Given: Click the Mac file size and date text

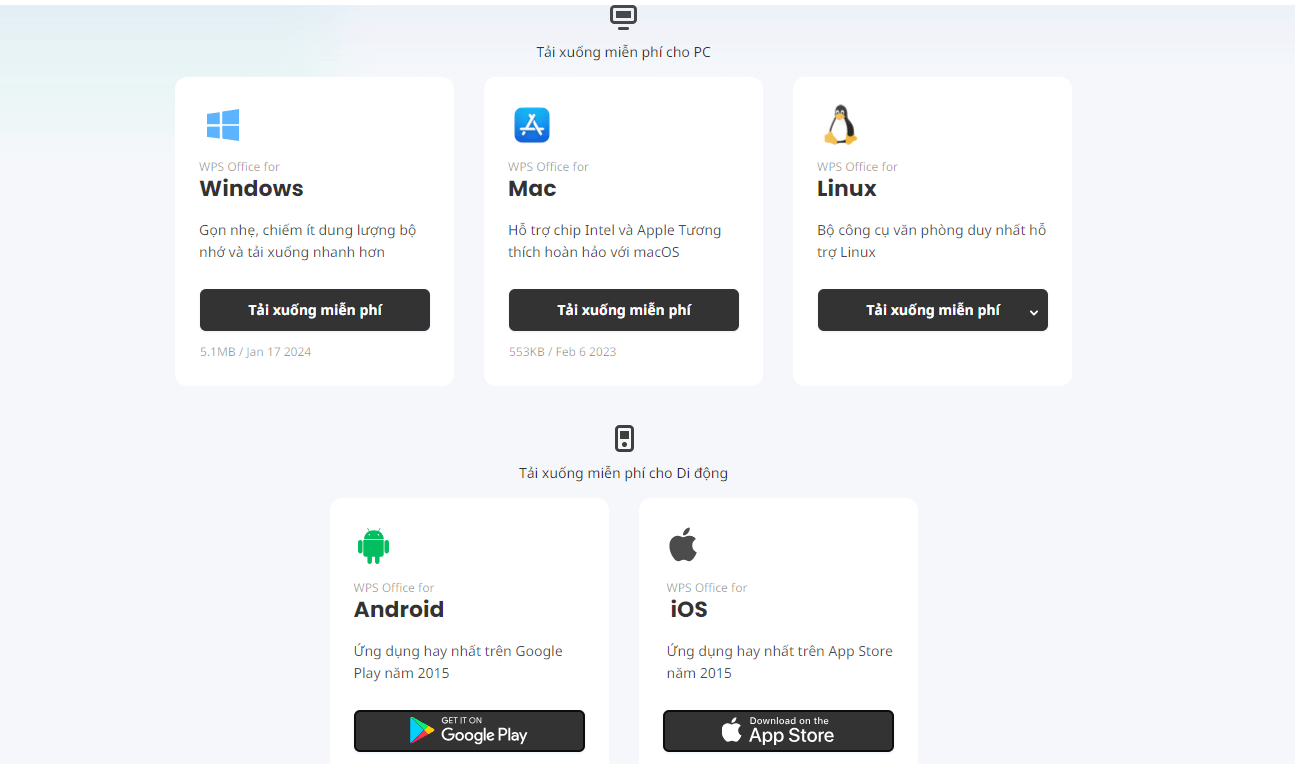Looking at the screenshot, I should click(x=562, y=352).
